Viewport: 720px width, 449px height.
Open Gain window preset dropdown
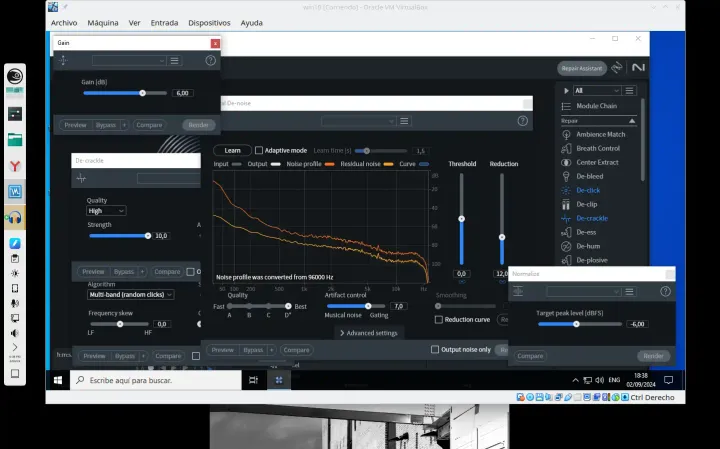click(129, 61)
